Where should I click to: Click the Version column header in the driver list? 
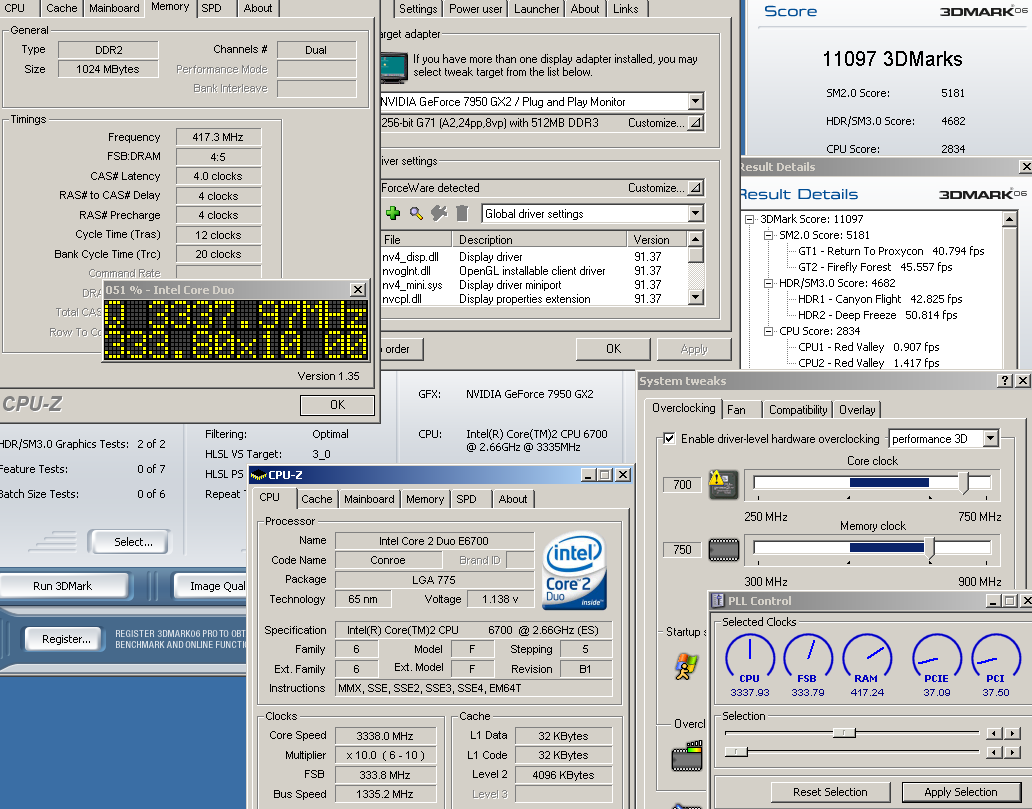pyautogui.click(x=656, y=240)
